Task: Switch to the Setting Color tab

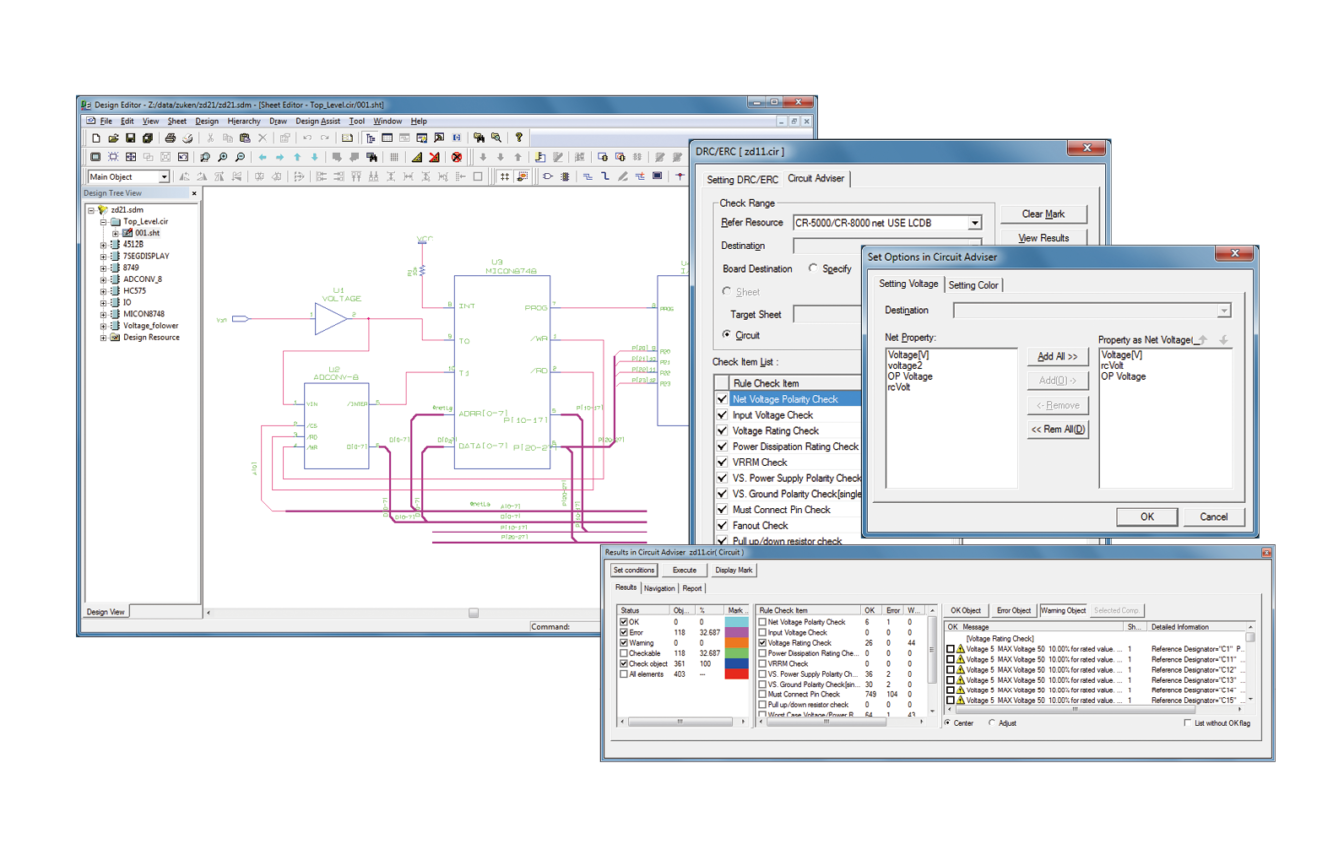Action: (973, 285)
